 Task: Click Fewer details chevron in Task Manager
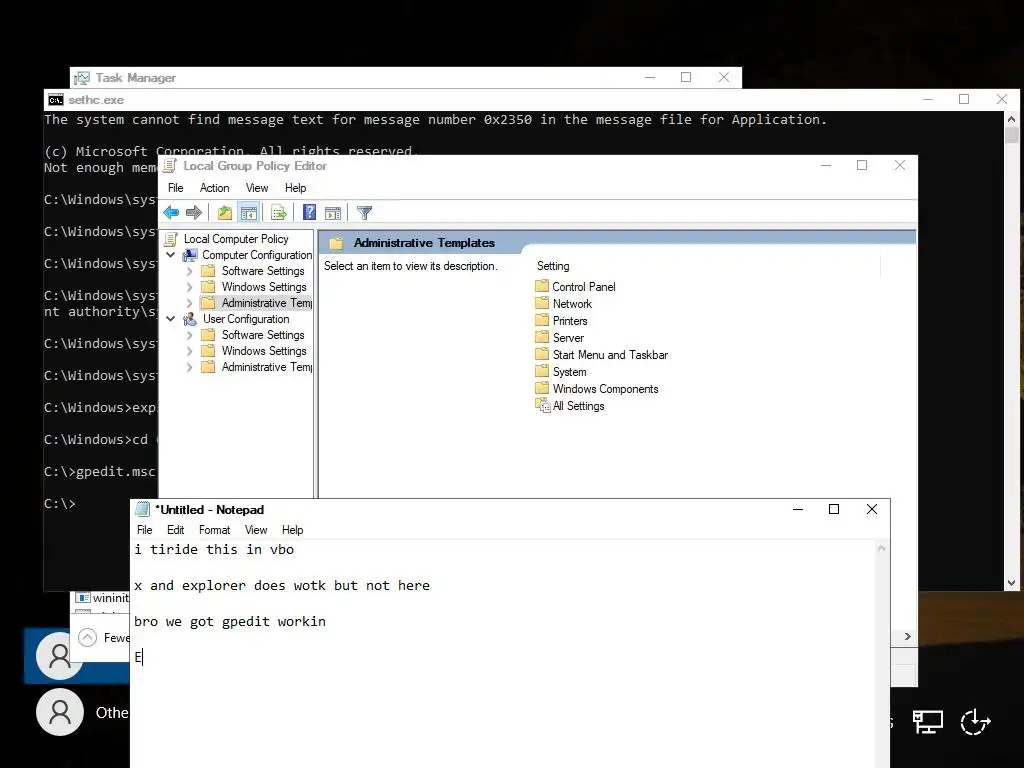[x=88, y=637]
